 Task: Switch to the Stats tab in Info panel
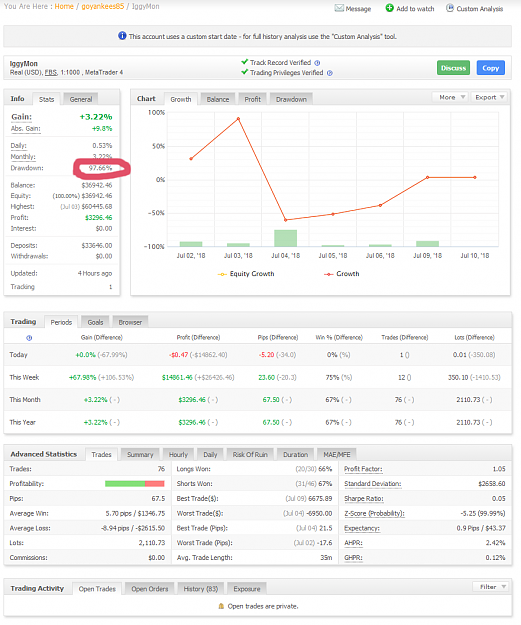click(46, 99)
